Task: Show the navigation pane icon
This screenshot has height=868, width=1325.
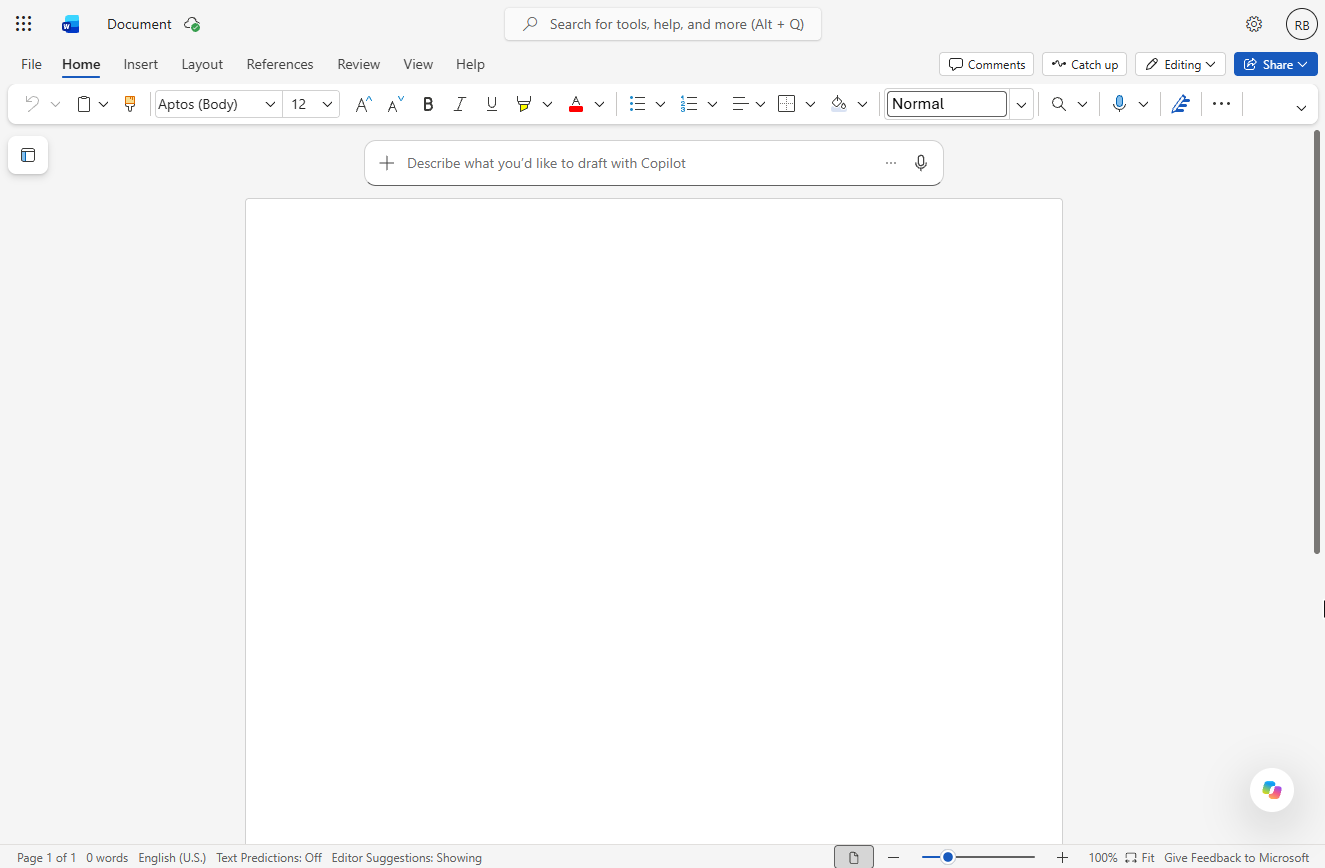Action: point(28,155)
